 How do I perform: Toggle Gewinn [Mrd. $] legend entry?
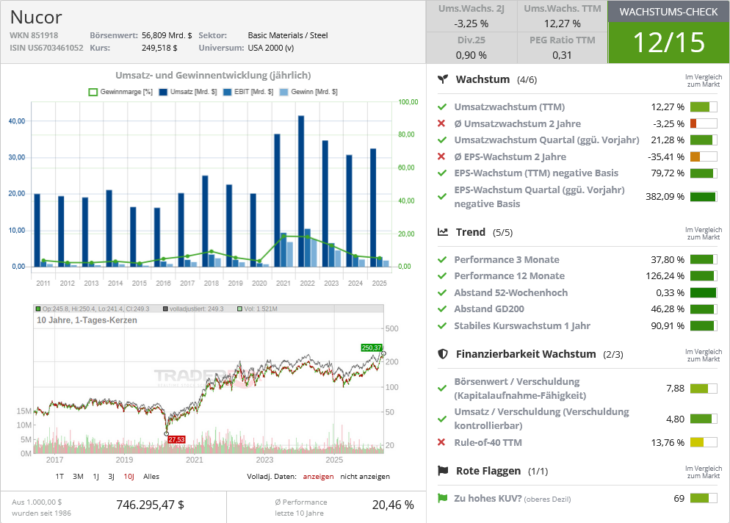[x=309, y=92]
